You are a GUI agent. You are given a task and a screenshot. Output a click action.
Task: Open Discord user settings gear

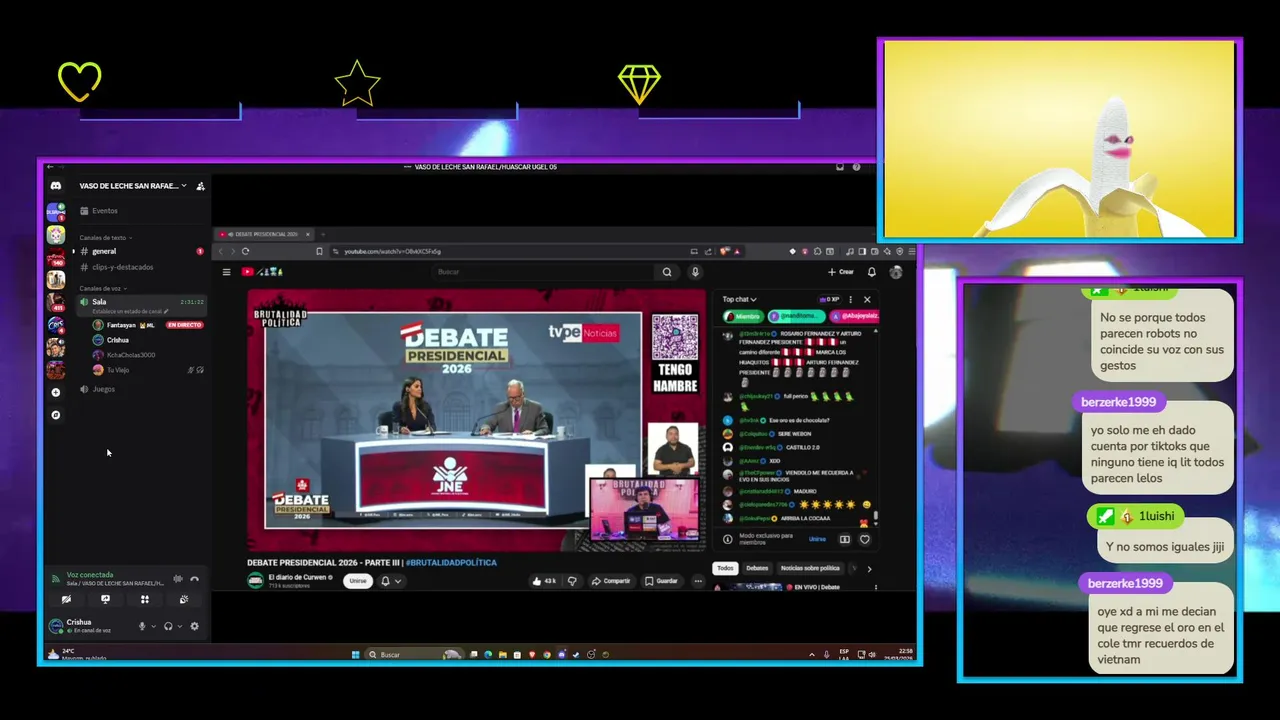(195, 626)
